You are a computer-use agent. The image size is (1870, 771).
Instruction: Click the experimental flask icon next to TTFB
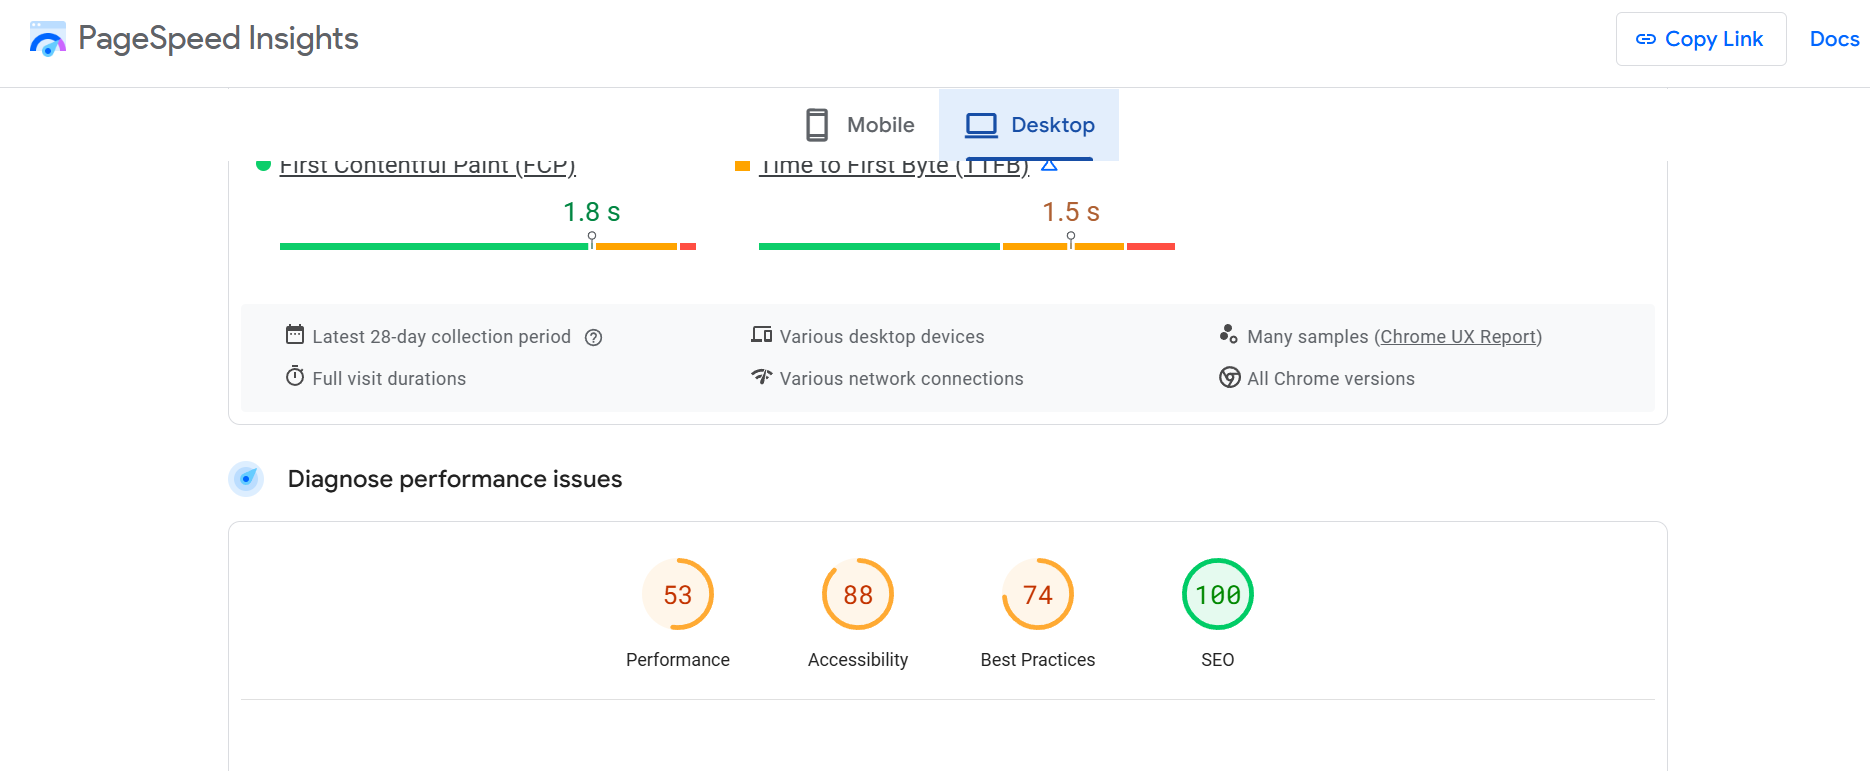[1049, 165]
